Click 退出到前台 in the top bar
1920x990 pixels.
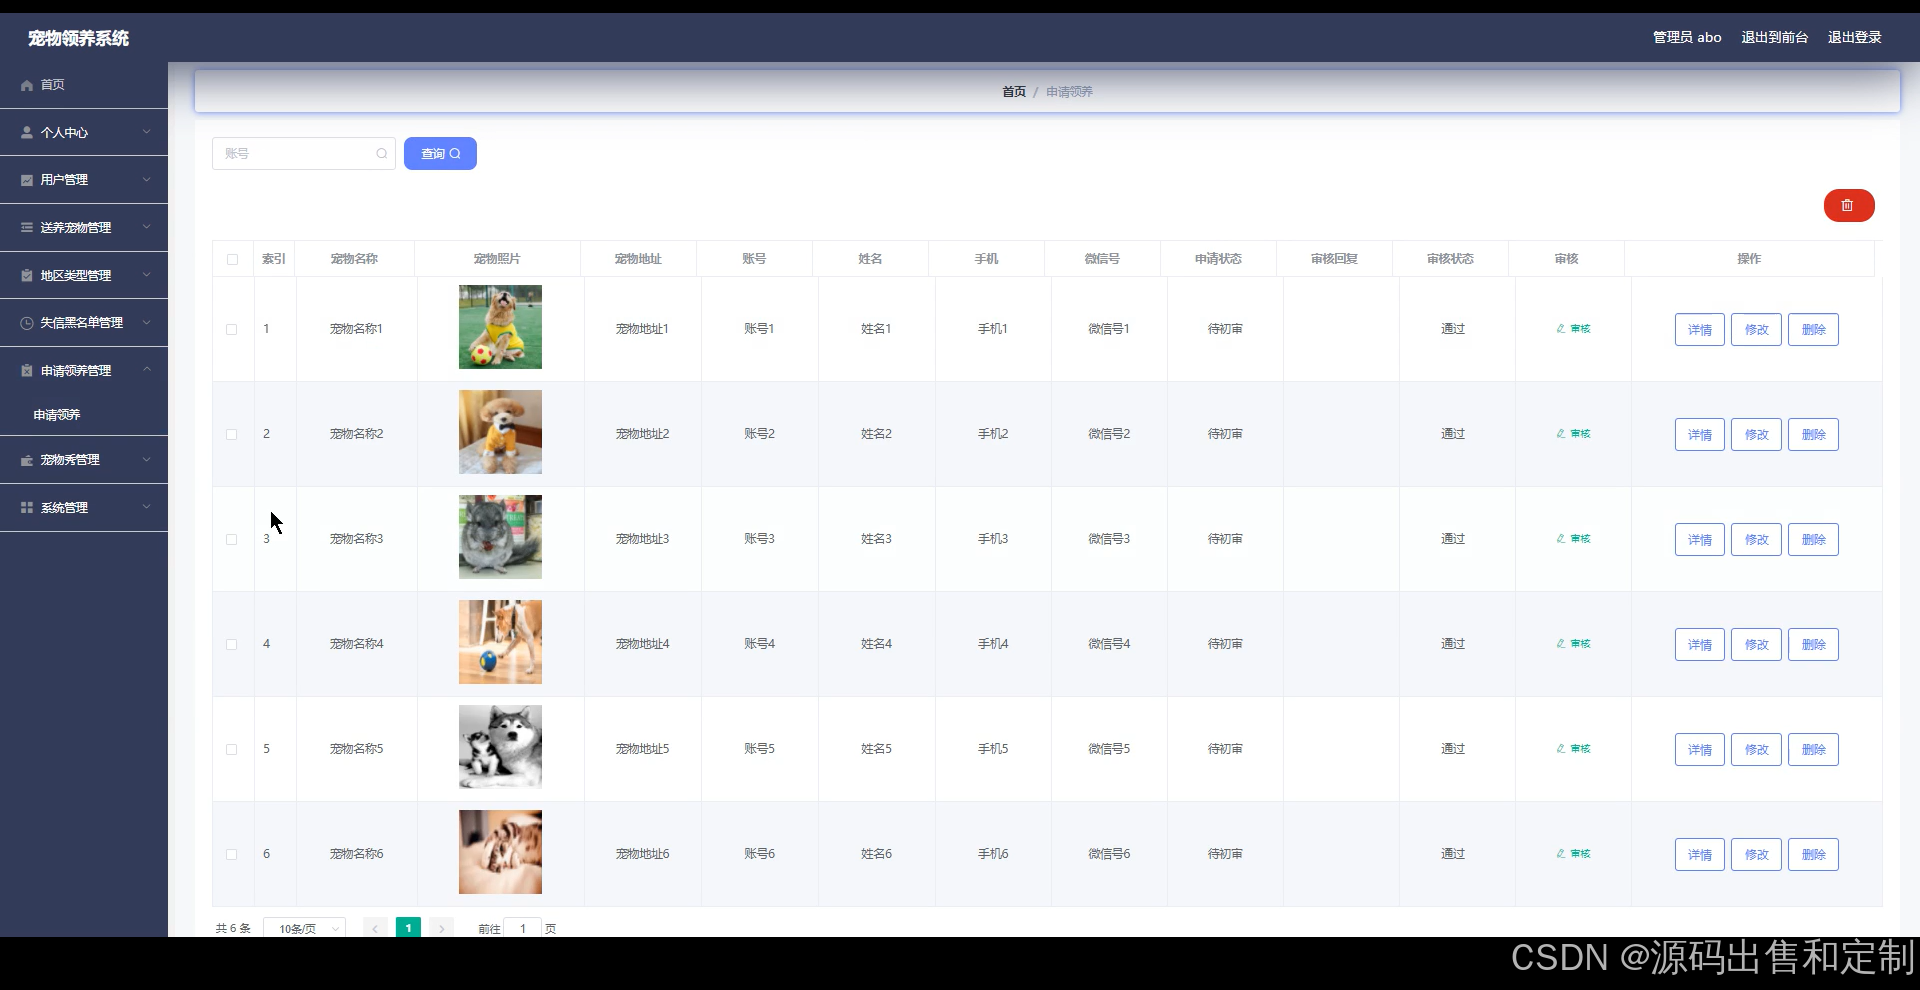[1775, 37]
